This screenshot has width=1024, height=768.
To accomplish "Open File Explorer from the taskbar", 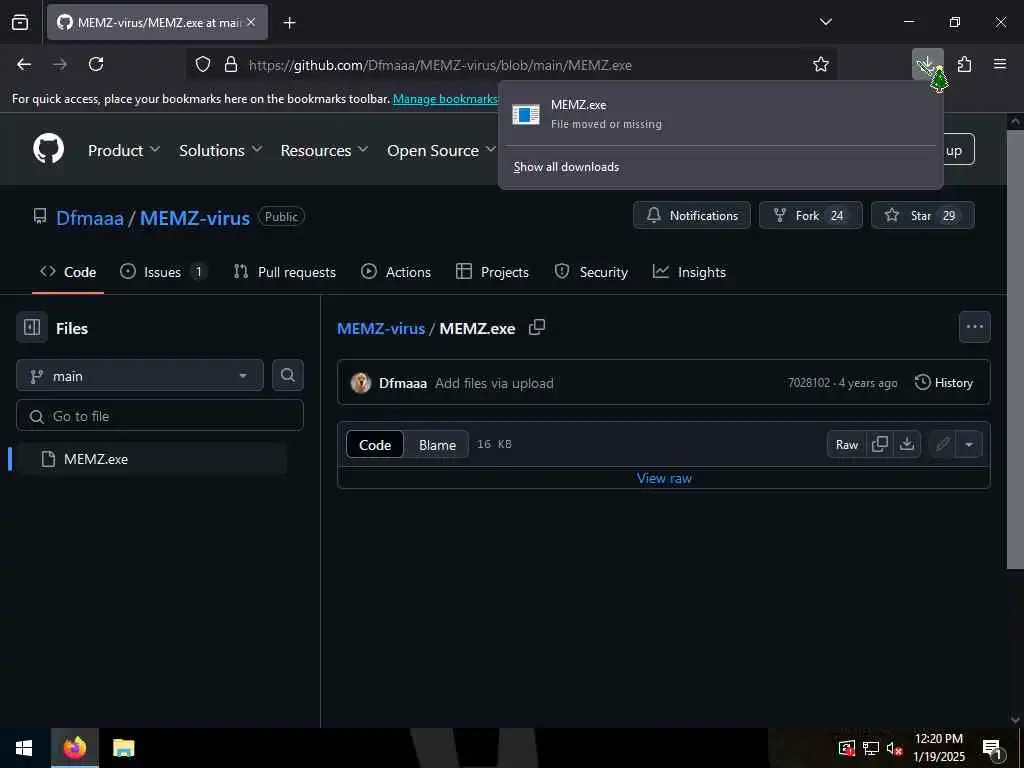I will click(x=123, y=748).
